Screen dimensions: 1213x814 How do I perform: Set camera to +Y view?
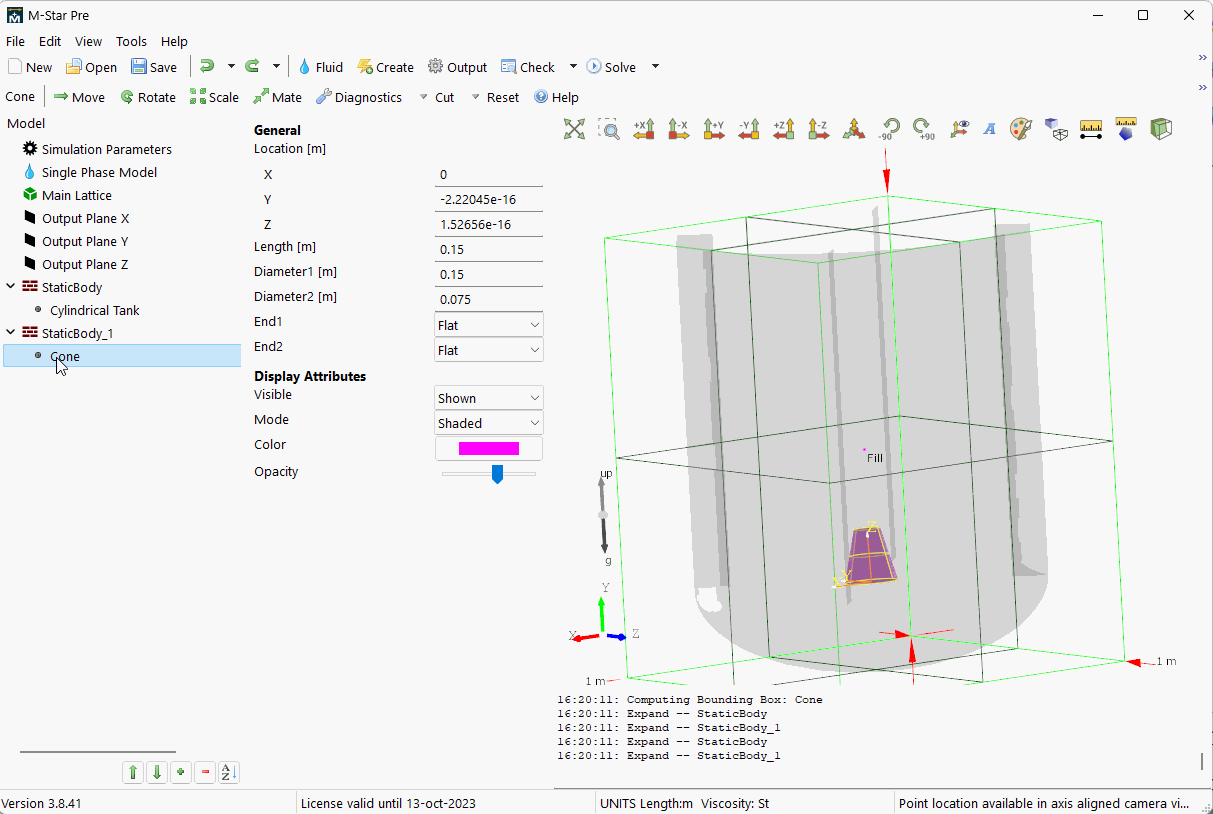714,128
